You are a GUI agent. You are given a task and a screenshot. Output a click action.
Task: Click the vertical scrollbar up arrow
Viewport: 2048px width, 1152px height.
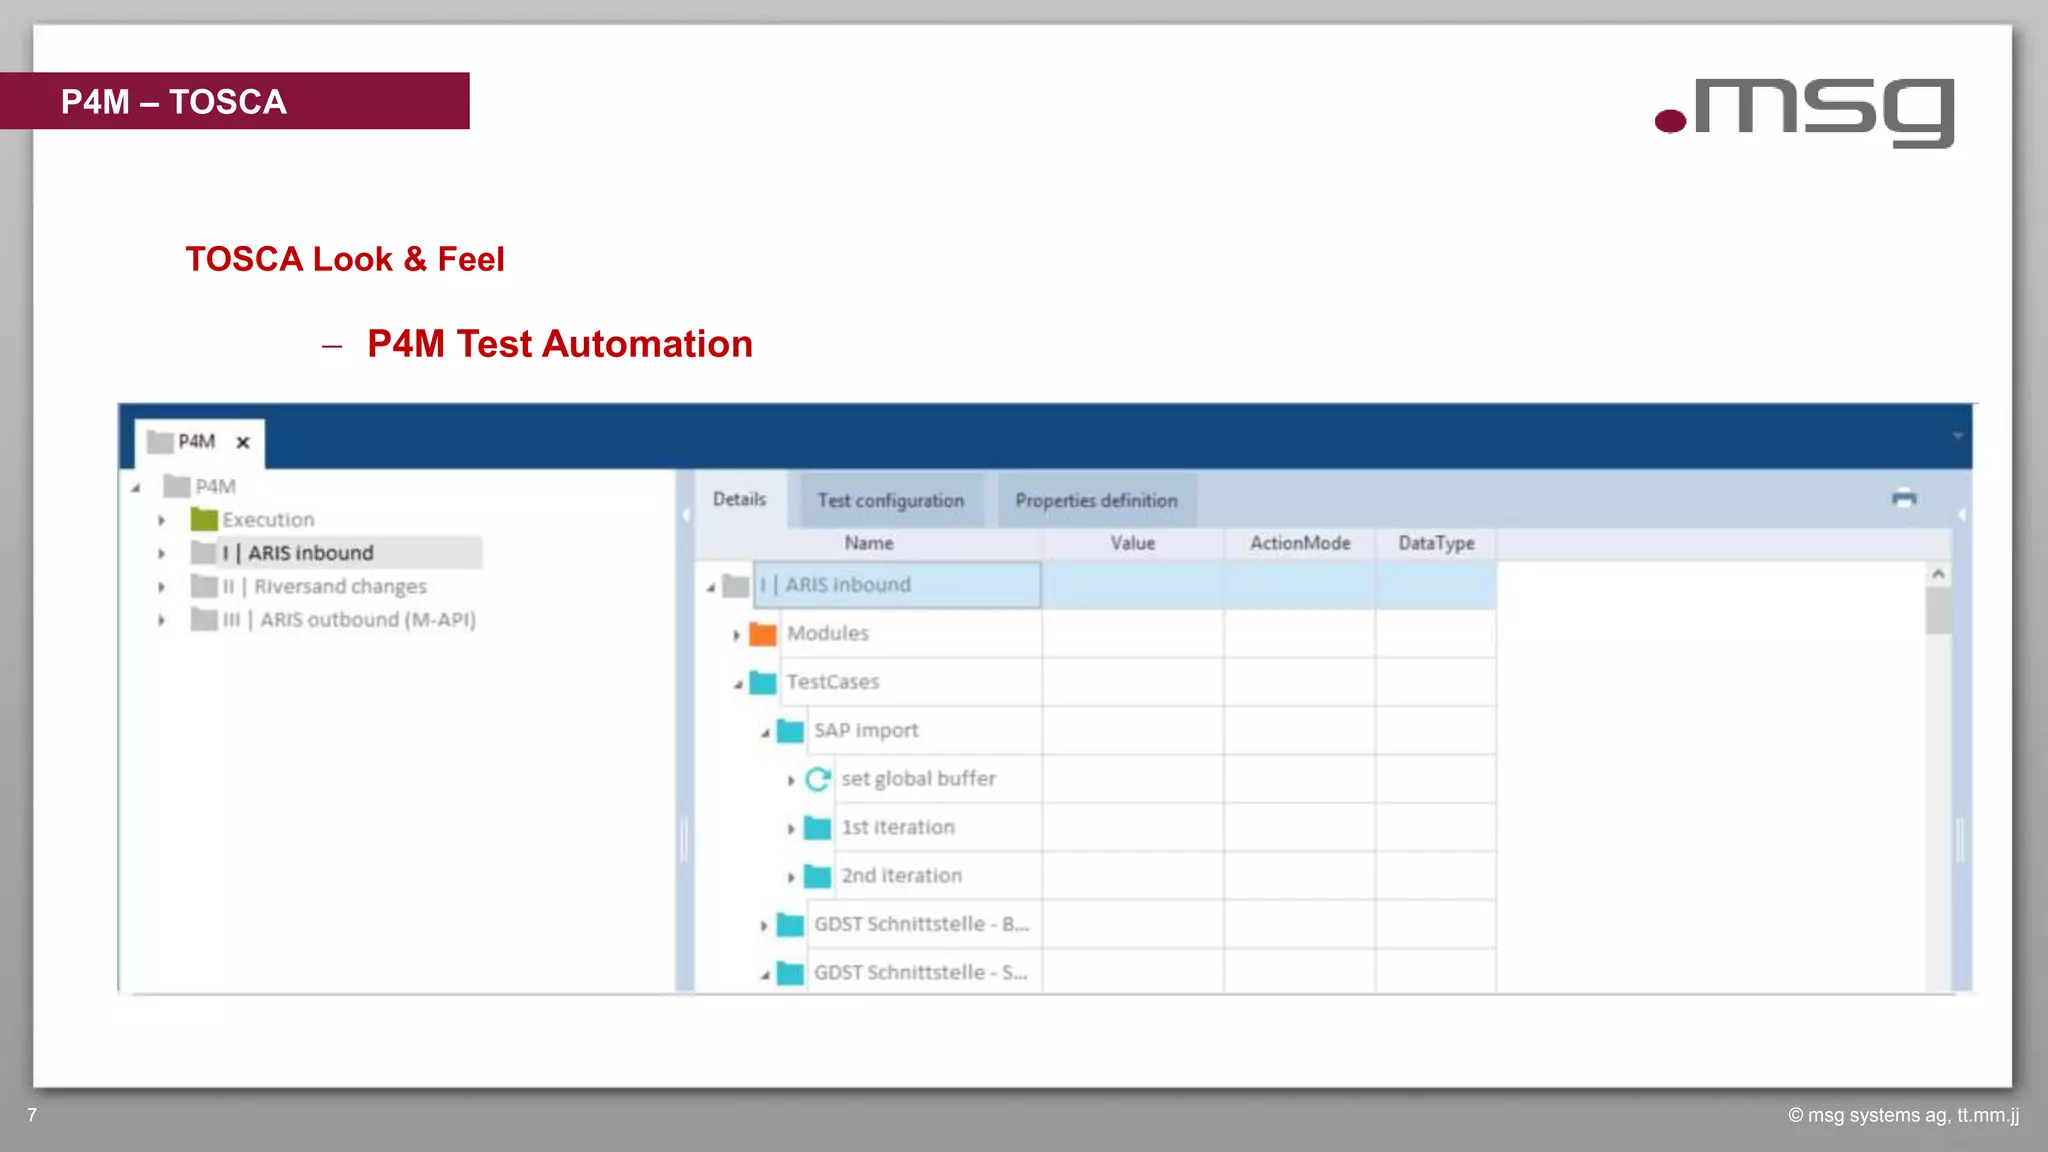1938,574
